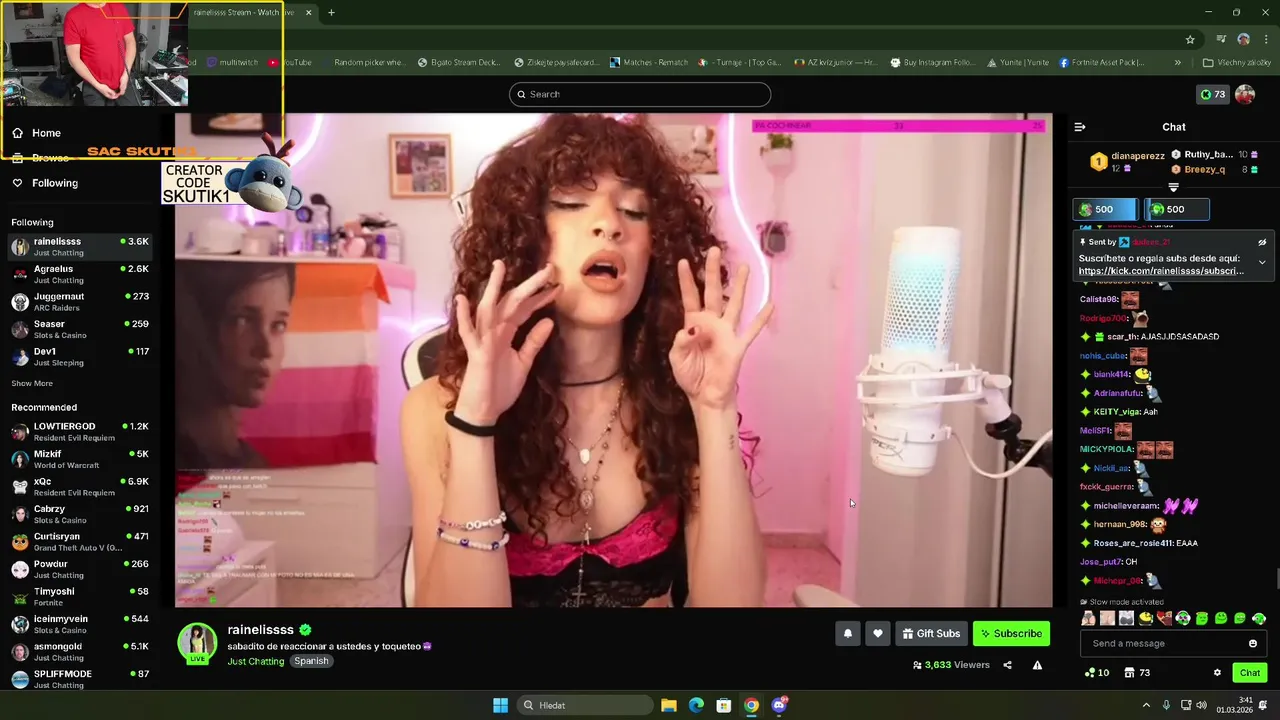The height and width of the screenshot is (720, 1280).
Task: Hide the pinned chat message with the eye icon
Action: click(x=1262, y=242)
